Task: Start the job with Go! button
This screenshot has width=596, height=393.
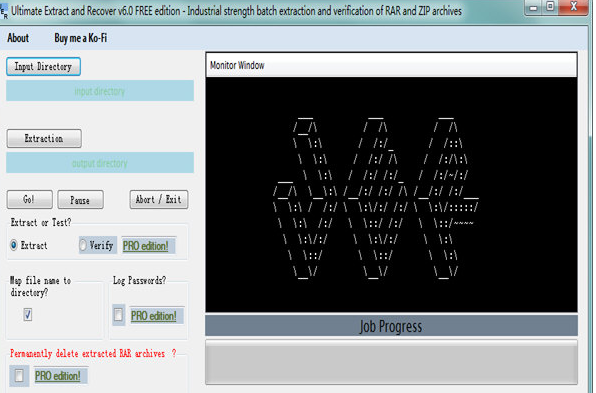Action: tap(30, 200)
